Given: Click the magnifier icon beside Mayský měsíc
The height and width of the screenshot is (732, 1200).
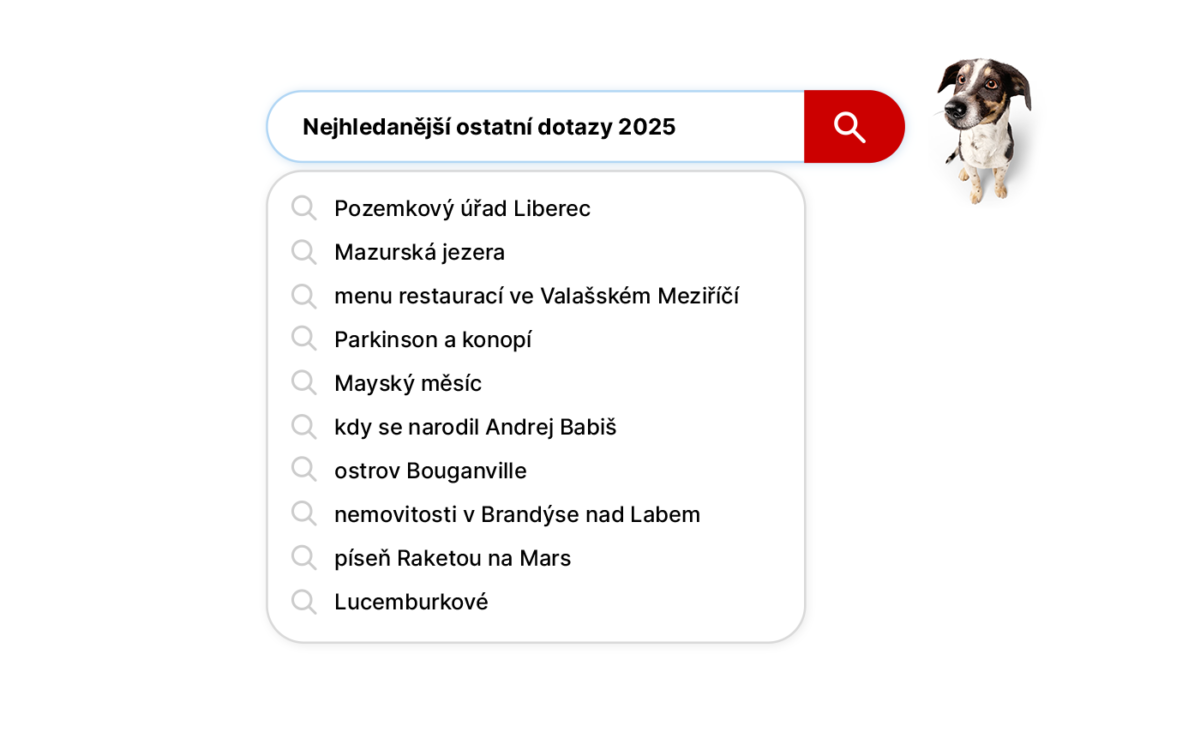Looking at the screenshot, I should 304,383.
